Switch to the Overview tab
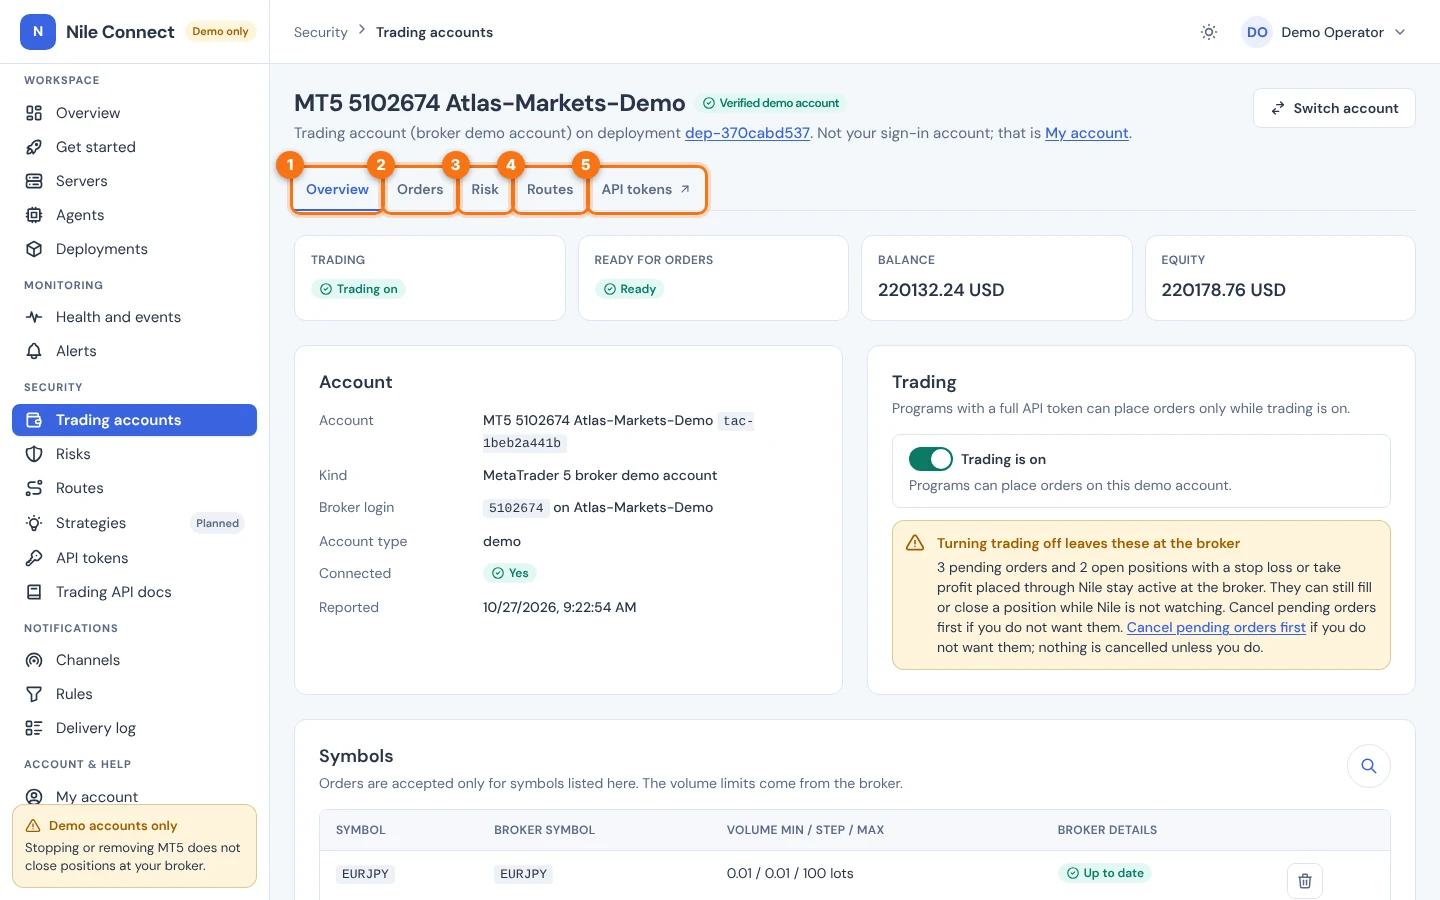The height and width of the screenshot is (900, 1440). click(x=337, y=189)
